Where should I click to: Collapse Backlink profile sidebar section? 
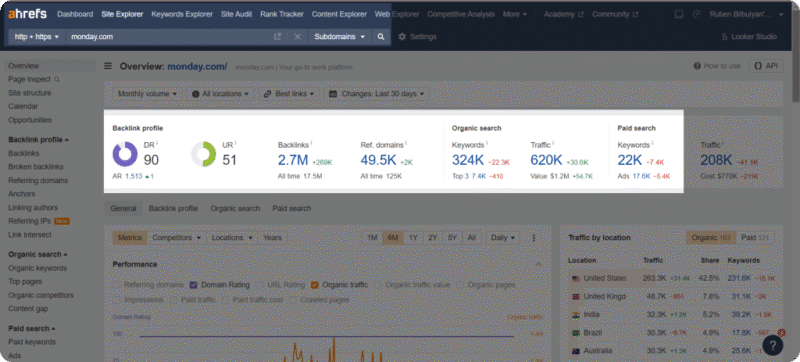[38, 140]
